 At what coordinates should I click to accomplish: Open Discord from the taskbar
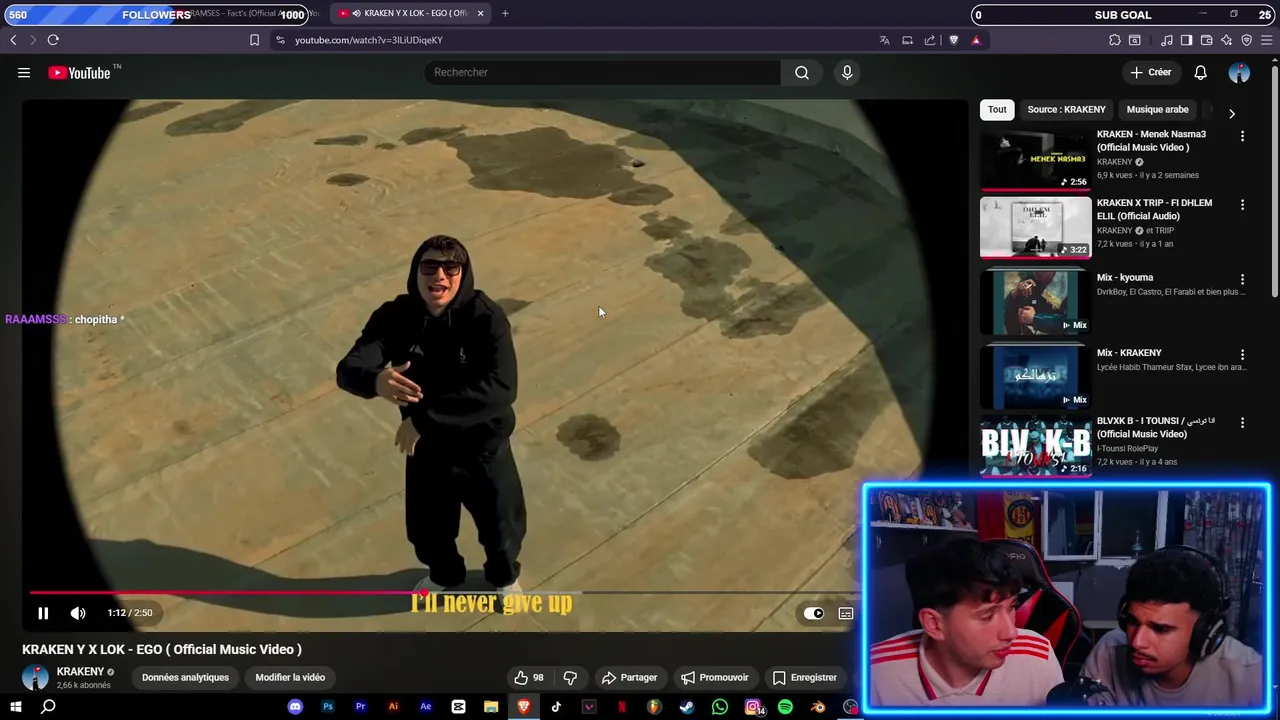[x=295, y=707]
